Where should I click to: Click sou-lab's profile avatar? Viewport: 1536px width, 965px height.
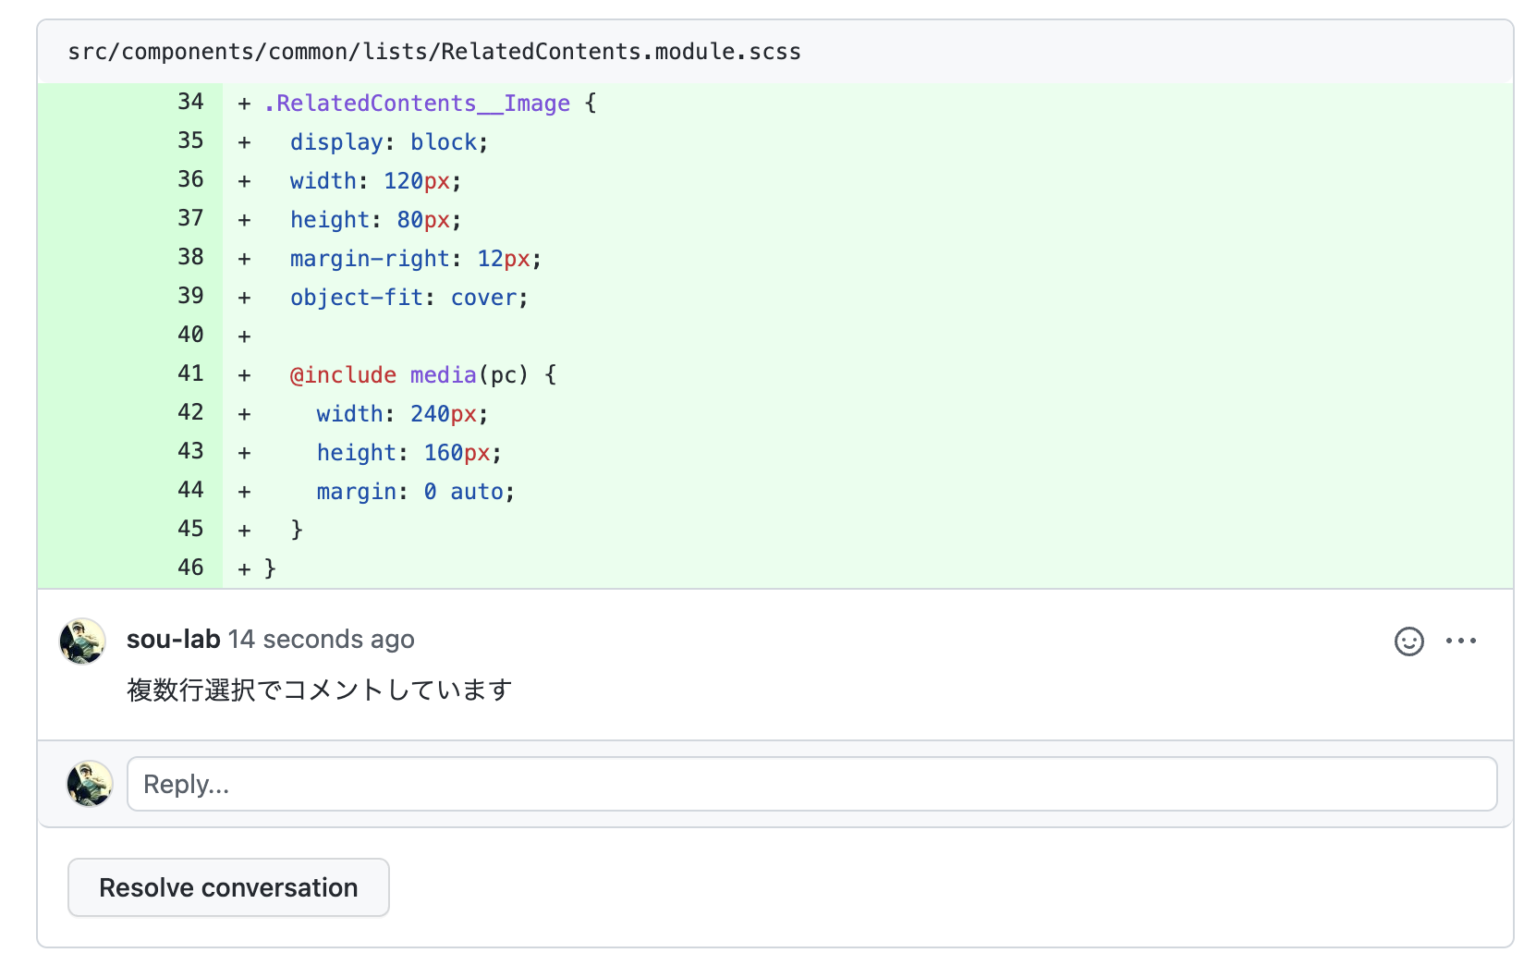(x=82, y=641)
